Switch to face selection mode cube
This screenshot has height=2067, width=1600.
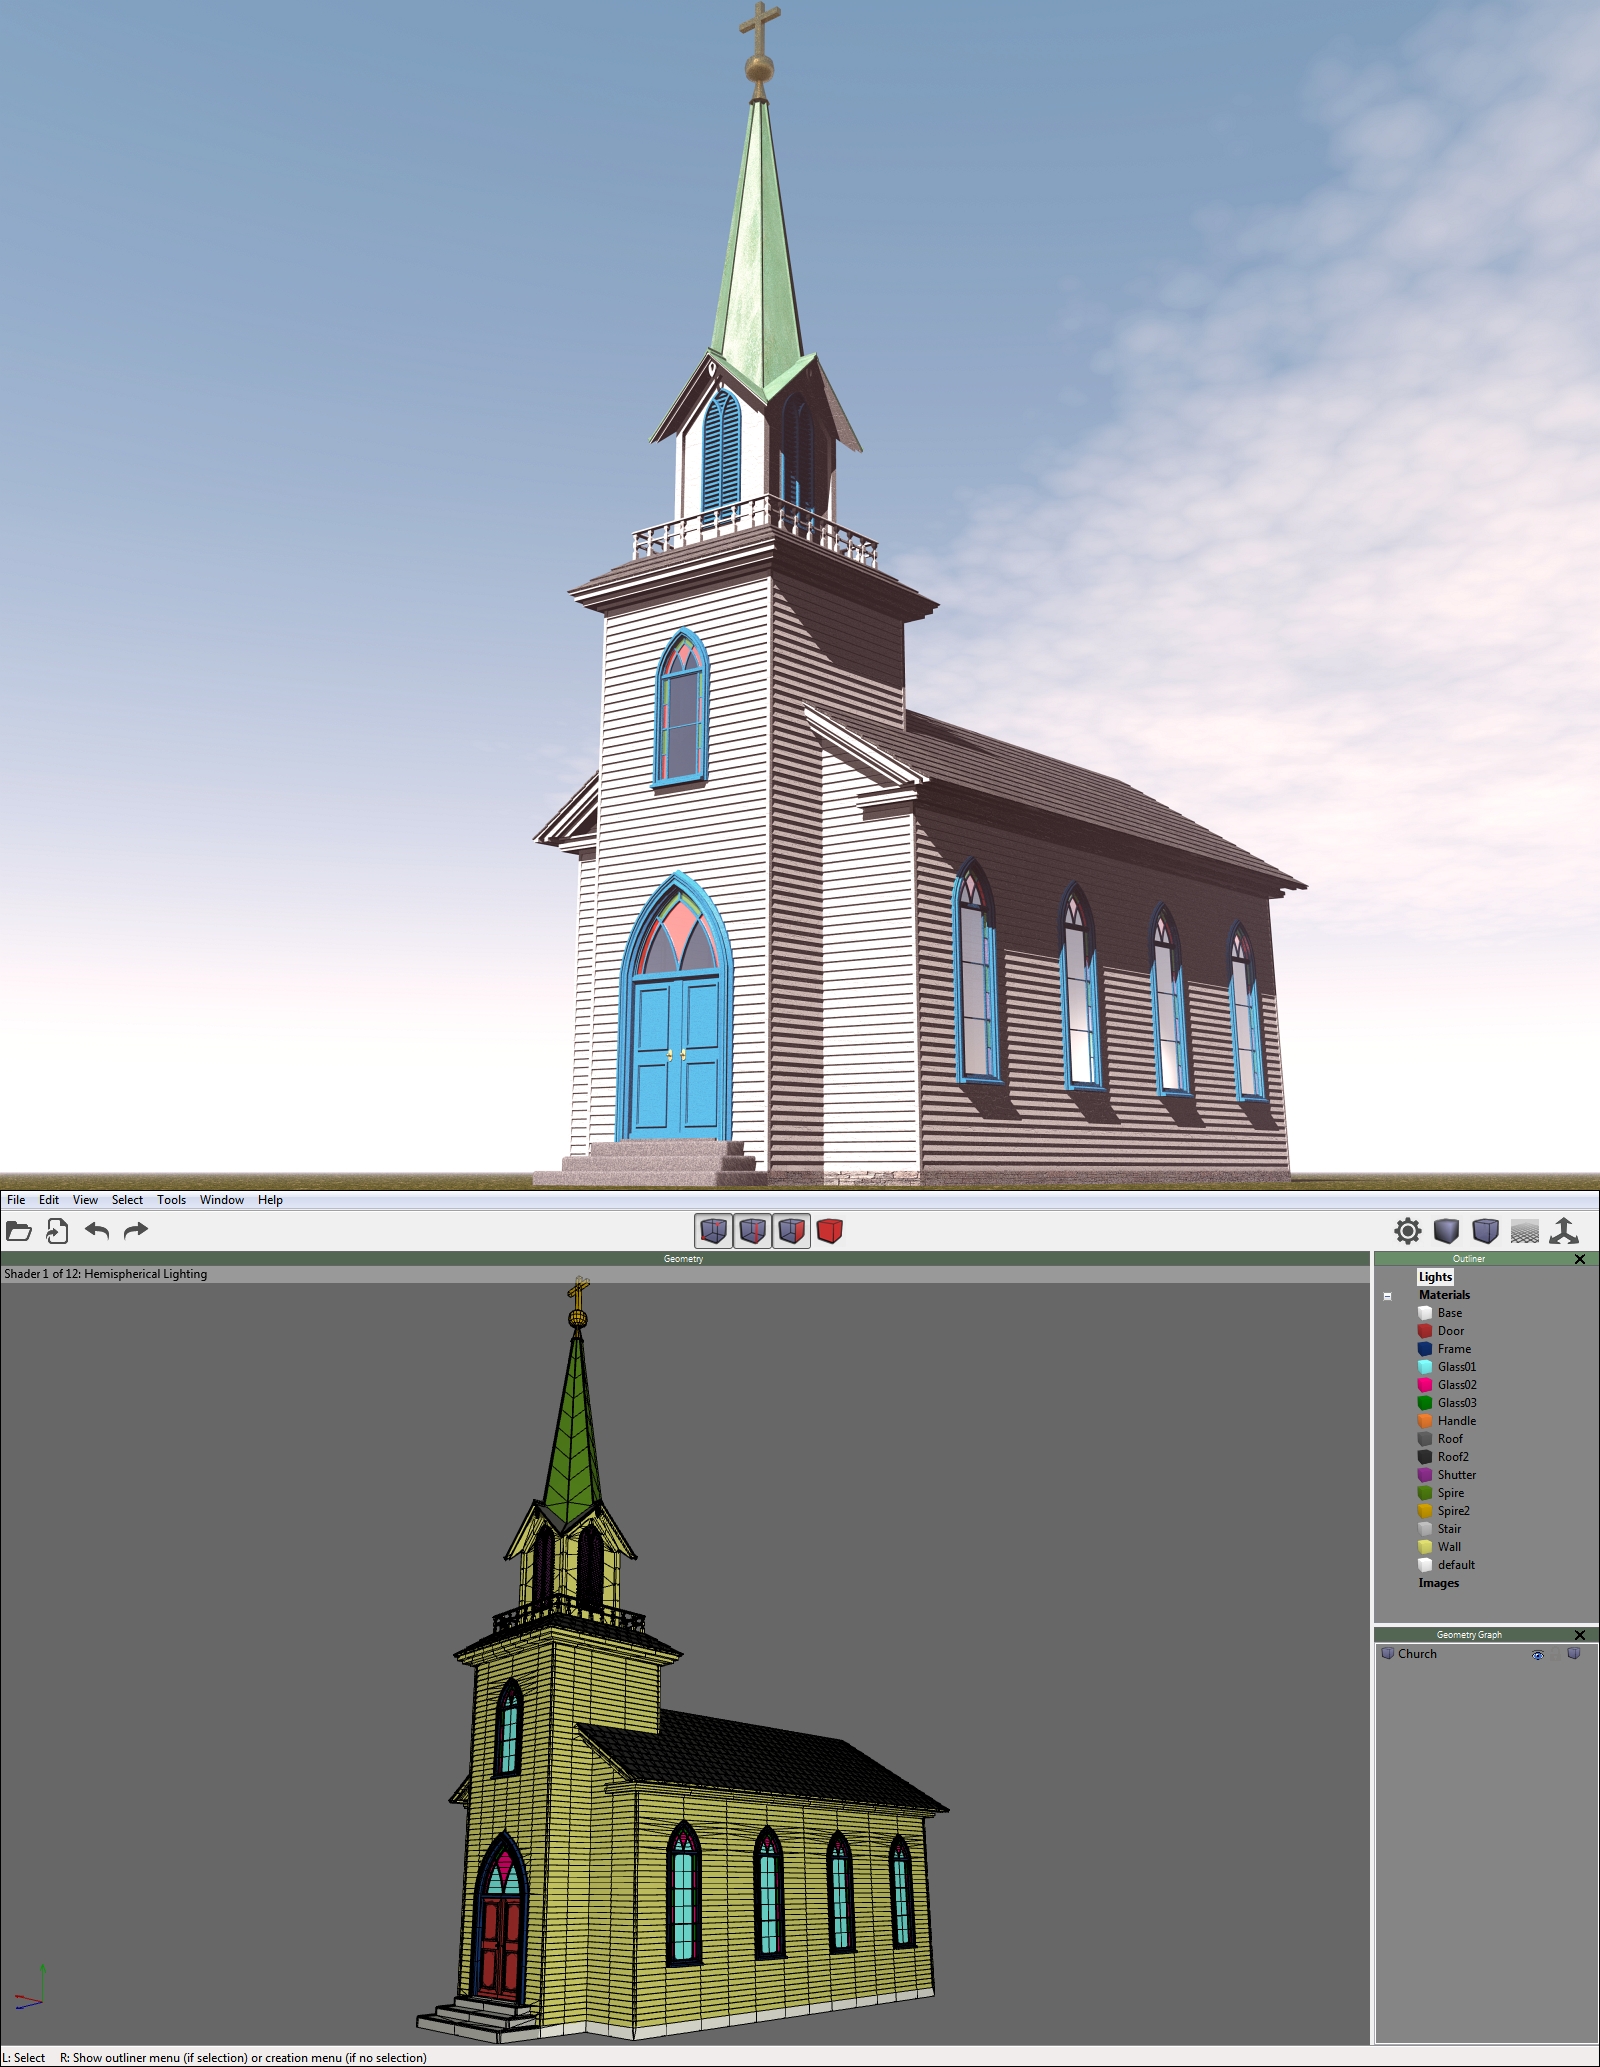click(792, 1231)
